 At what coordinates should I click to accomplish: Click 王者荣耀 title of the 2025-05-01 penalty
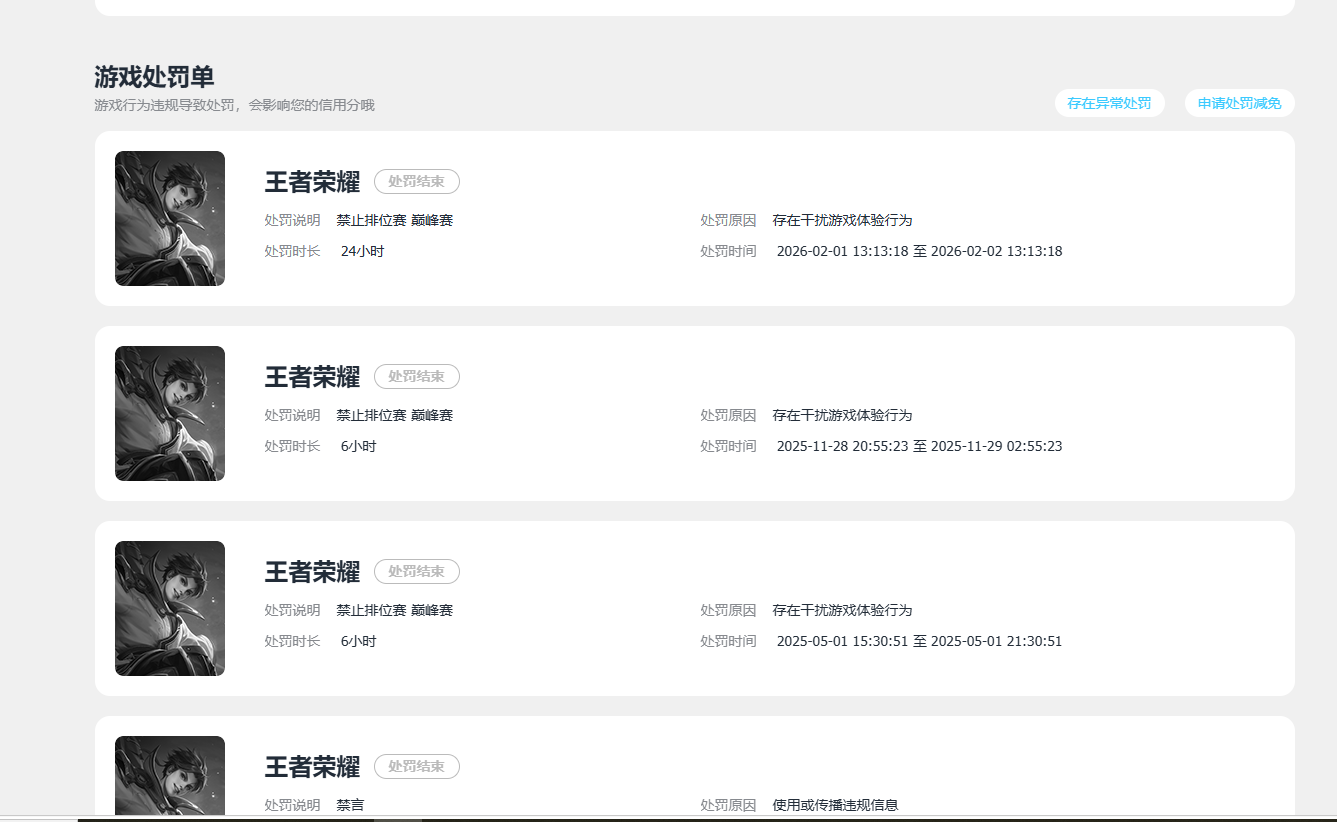(312, 572)
